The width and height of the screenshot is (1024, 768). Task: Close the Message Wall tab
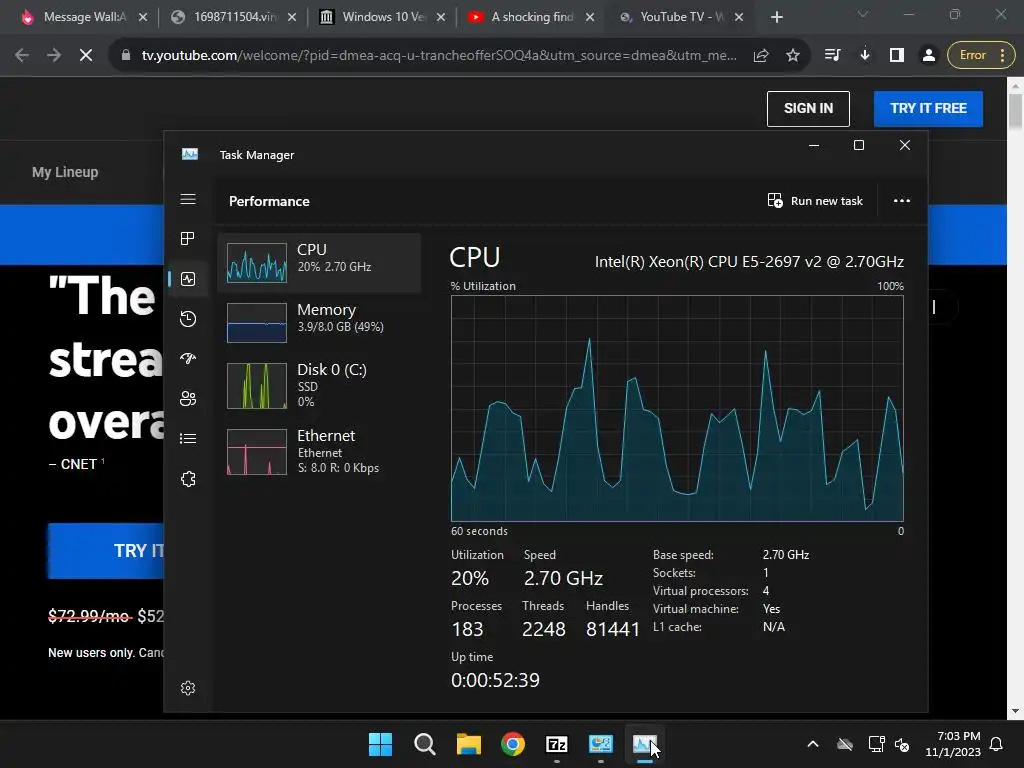[143, 17]
